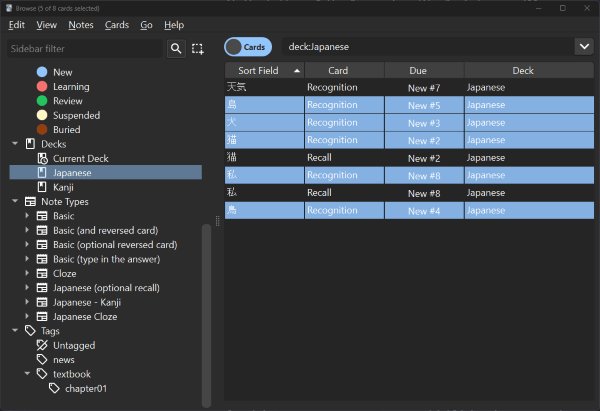Expand Basic (and reversed card) note type
Viewport: 600px width, 411px height.
coord(27,230)
